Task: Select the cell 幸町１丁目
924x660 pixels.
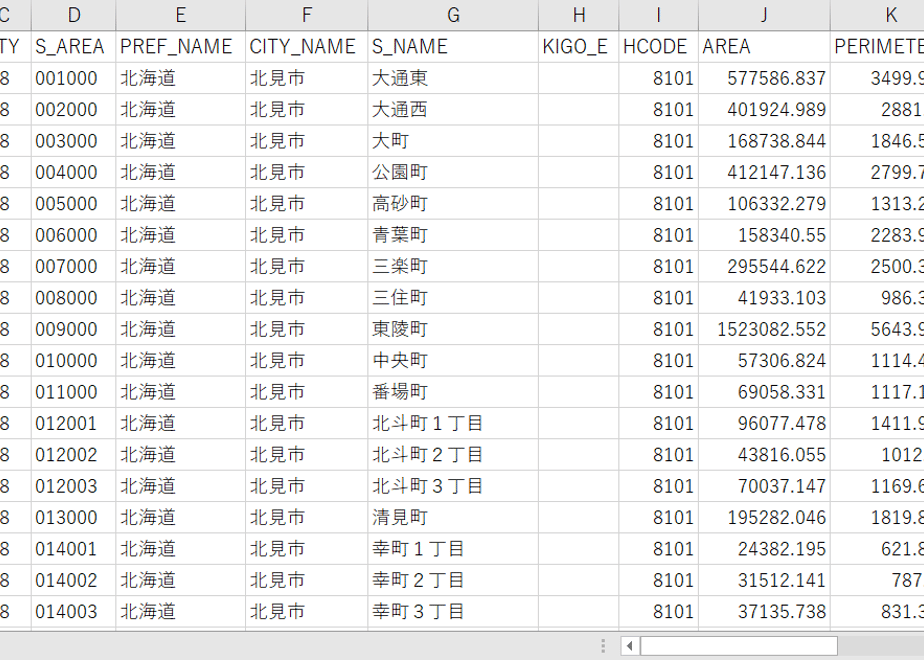Action: pyautogui.click(x=453, y=549)
